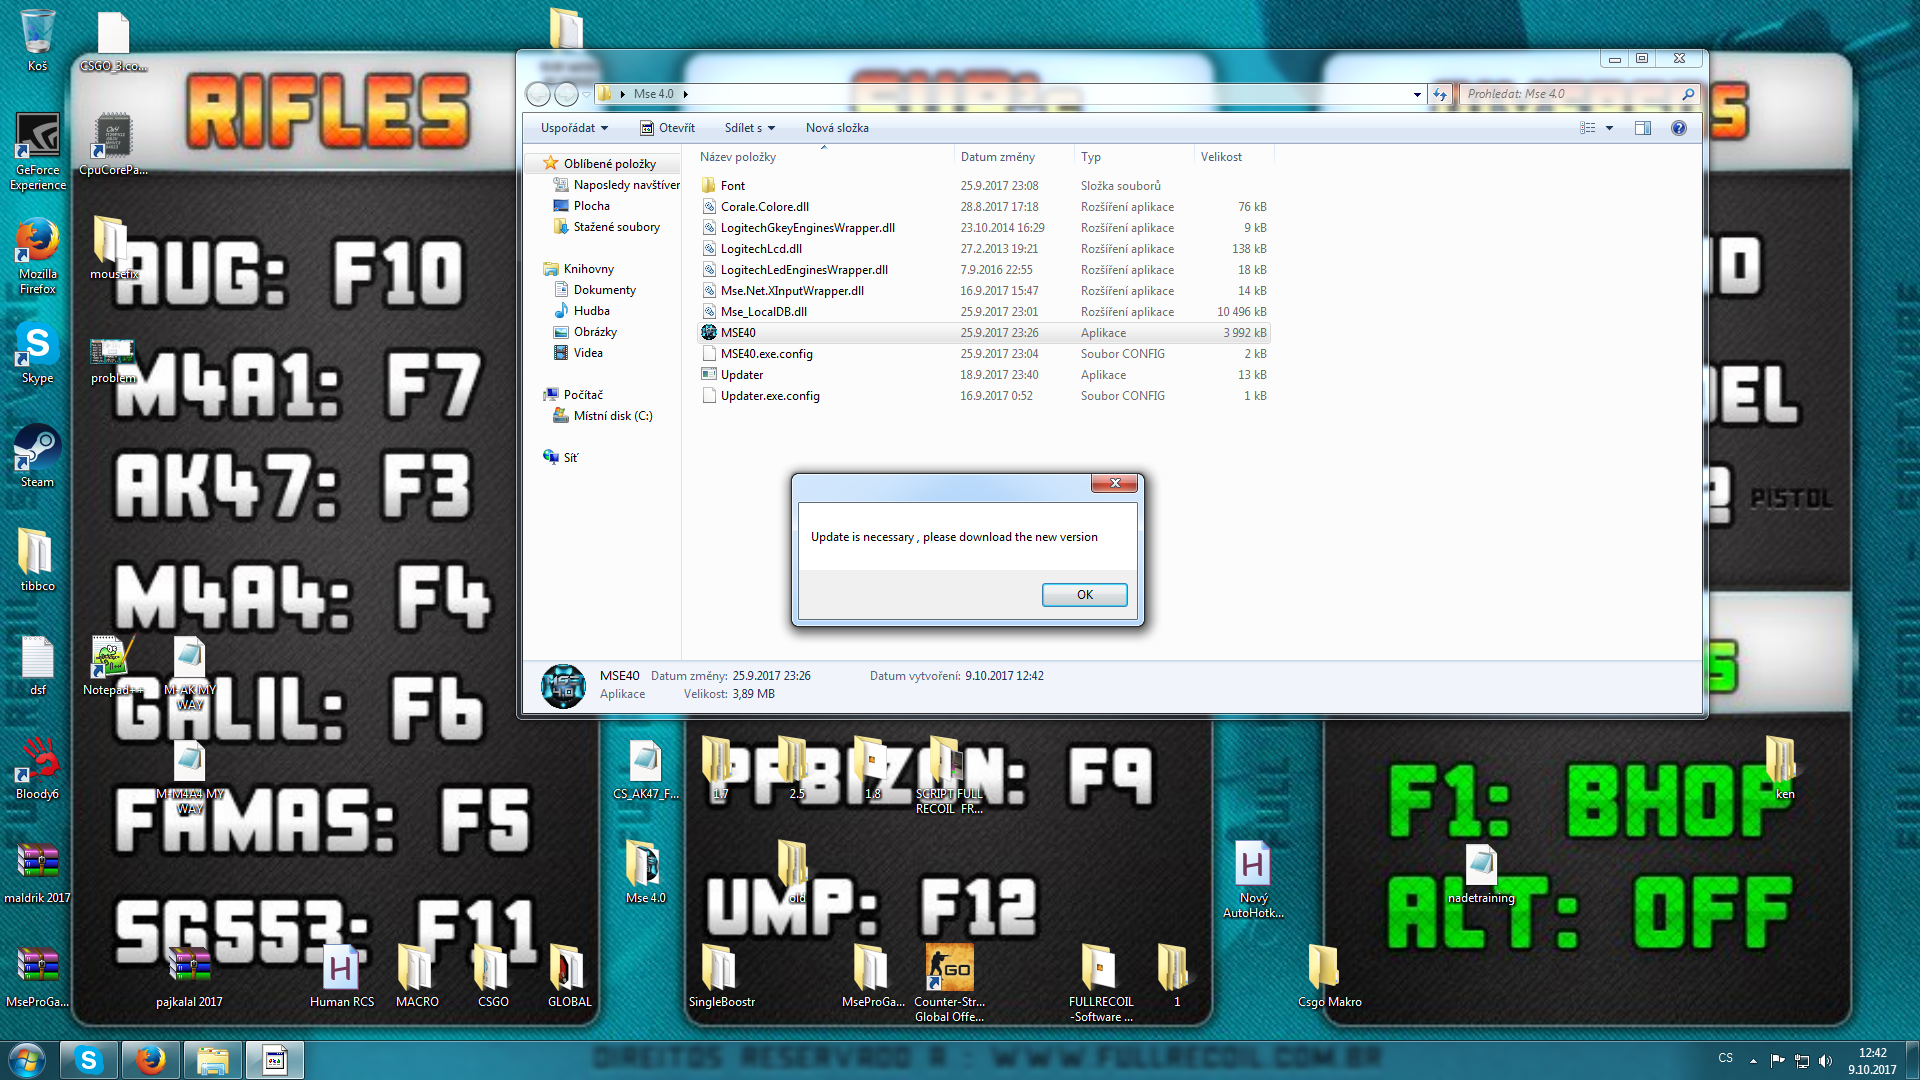Open the GLOBAL folder icon

point(569,976)
